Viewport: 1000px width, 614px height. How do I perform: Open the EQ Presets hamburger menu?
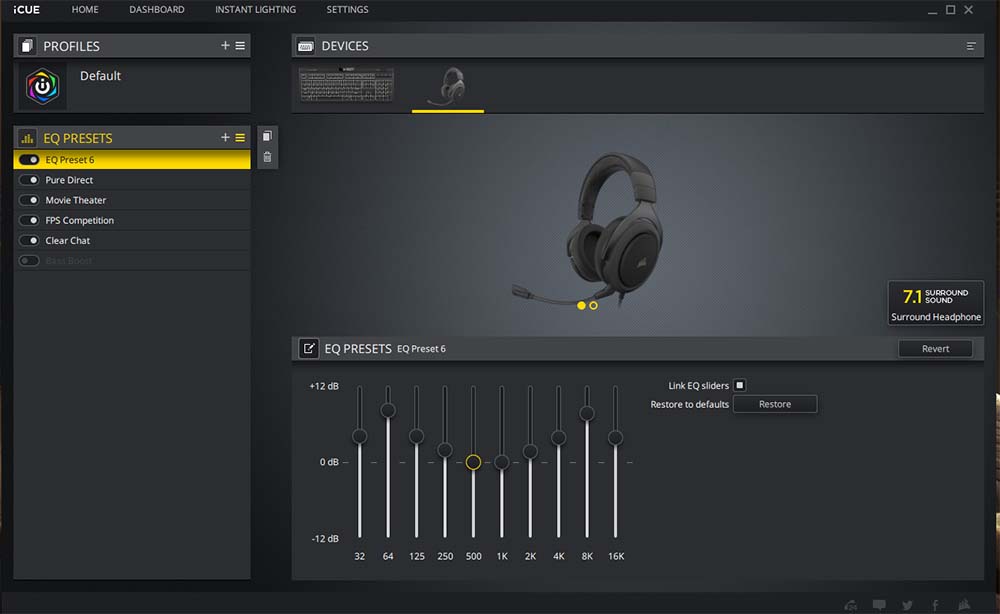click(x=240, y=138)
